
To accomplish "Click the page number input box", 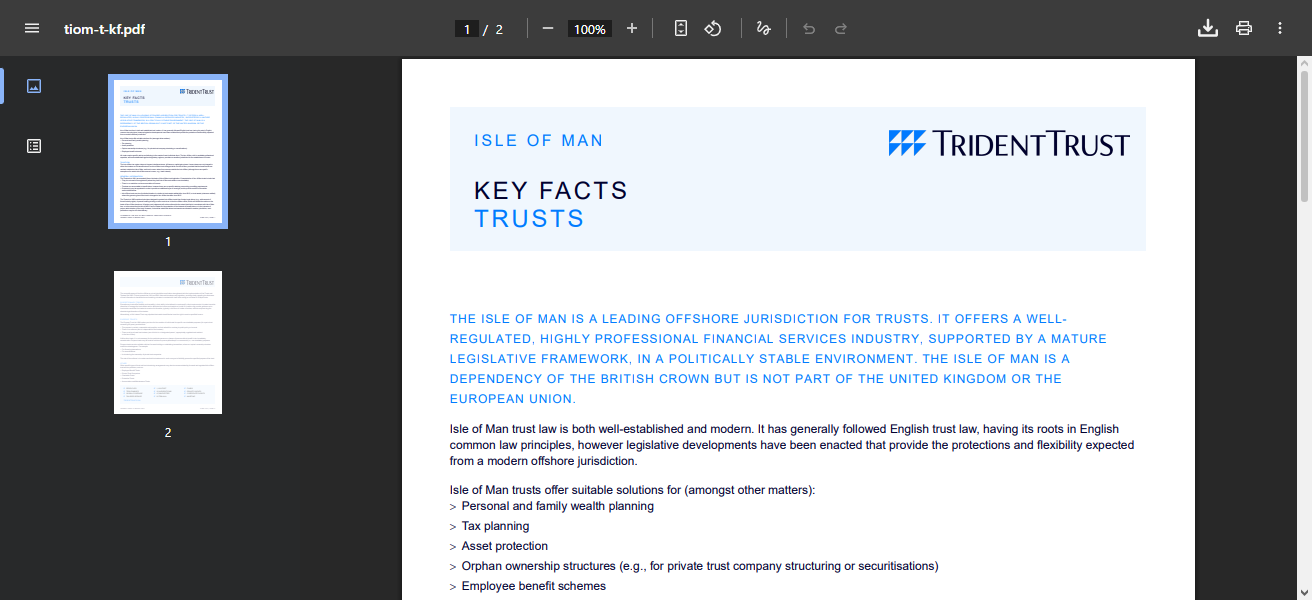I will click(x=466, y=28).
